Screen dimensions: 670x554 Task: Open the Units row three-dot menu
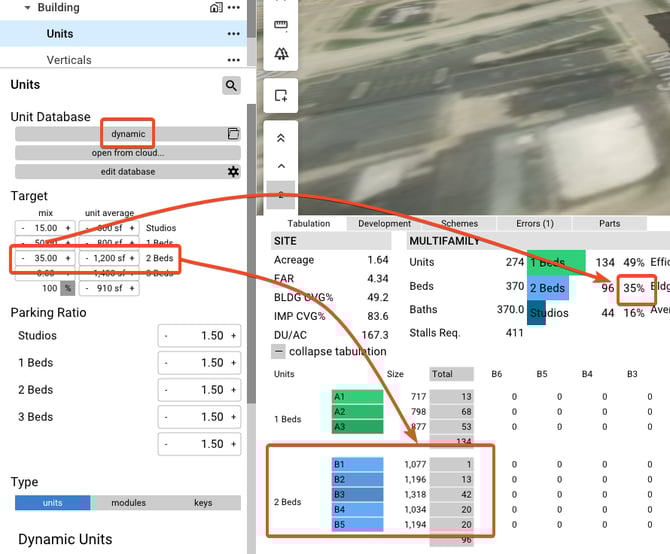coord(233,34)
